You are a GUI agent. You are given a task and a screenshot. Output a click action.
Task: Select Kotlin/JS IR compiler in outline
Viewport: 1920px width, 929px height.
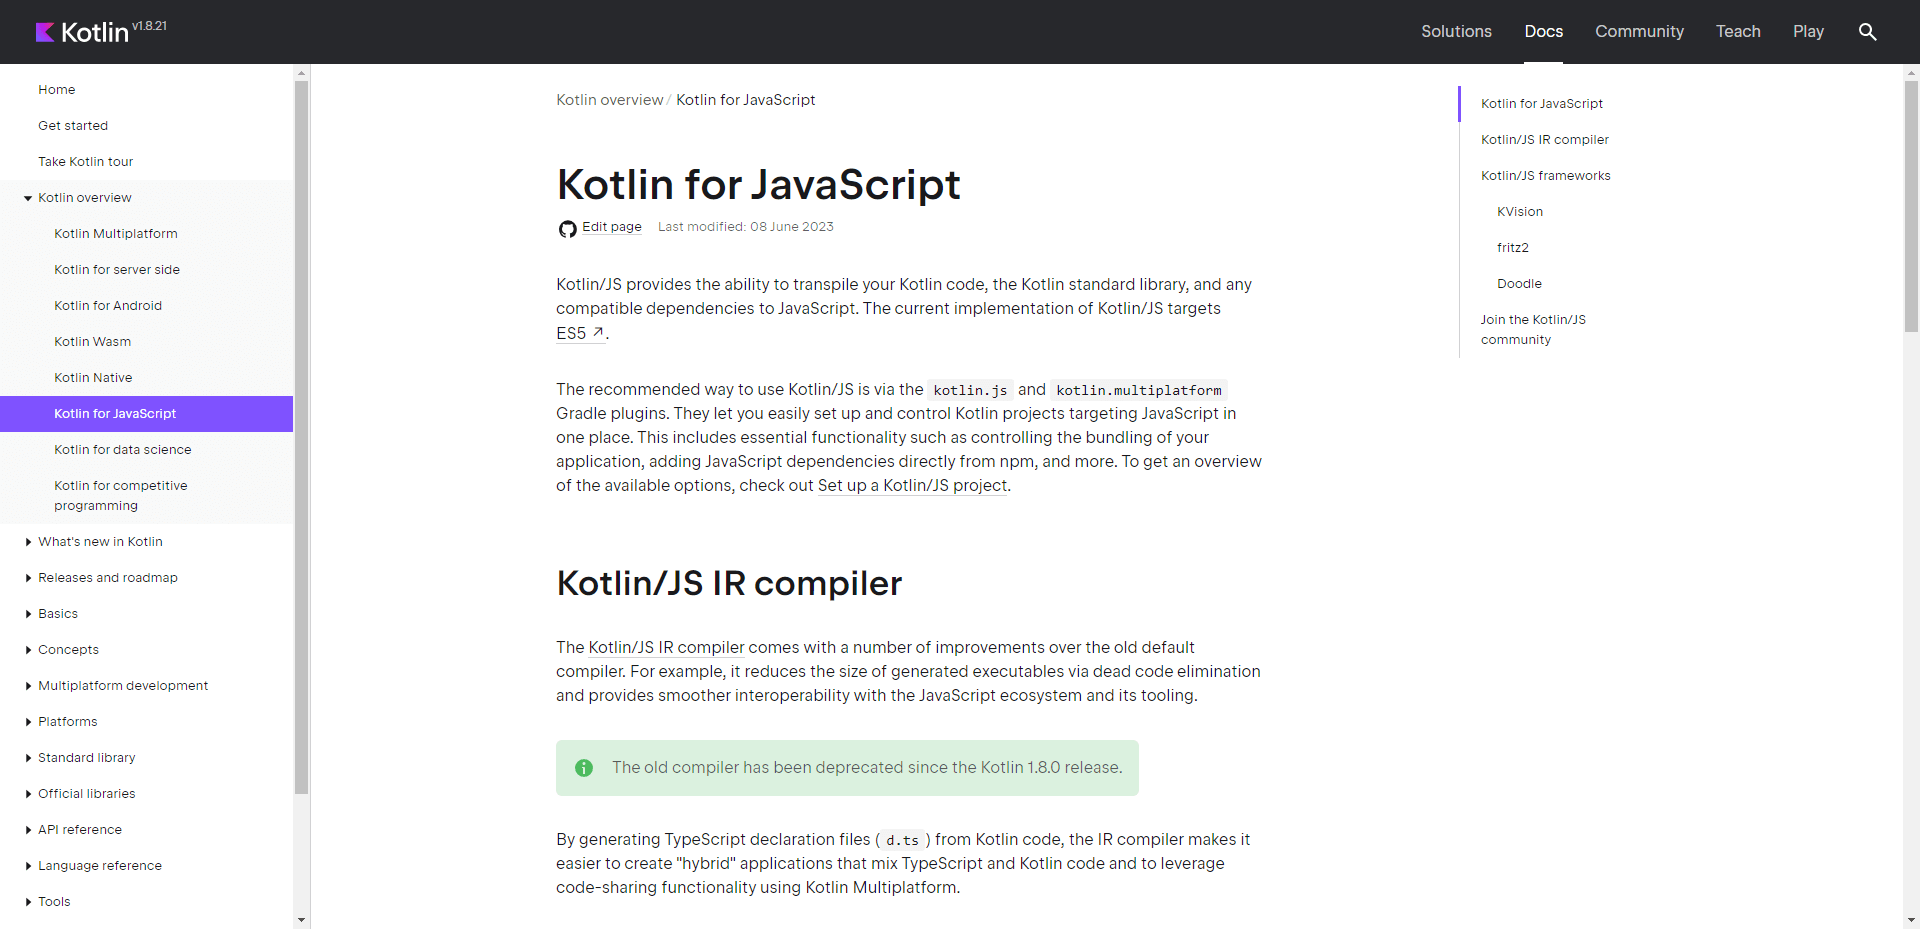1544,139
